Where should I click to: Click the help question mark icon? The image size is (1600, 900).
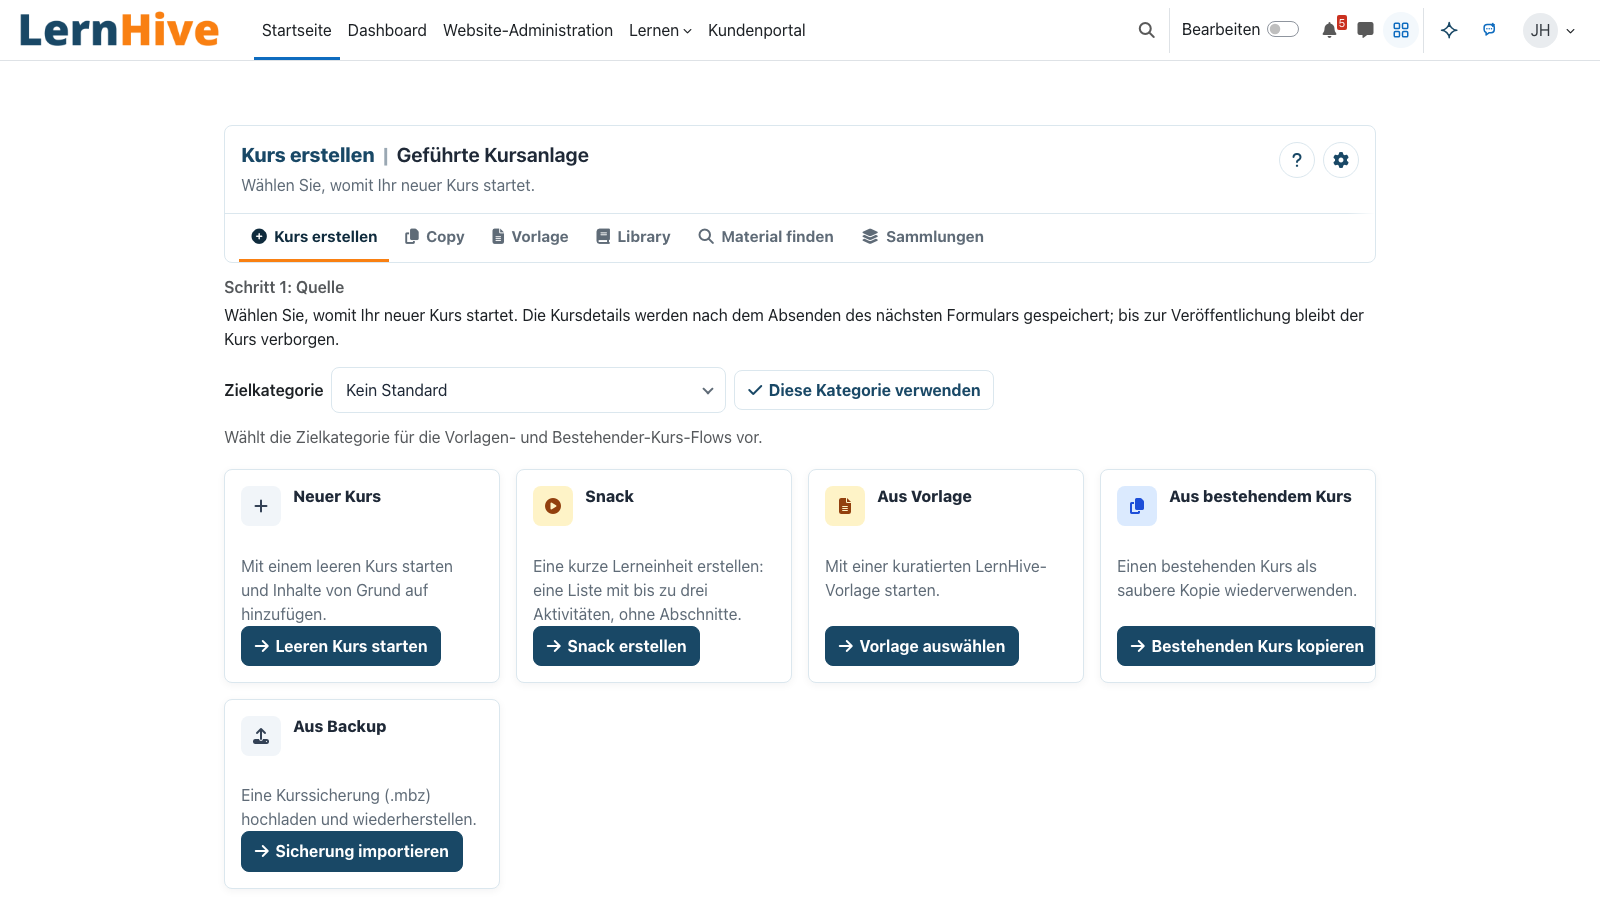pos(1297,160)
